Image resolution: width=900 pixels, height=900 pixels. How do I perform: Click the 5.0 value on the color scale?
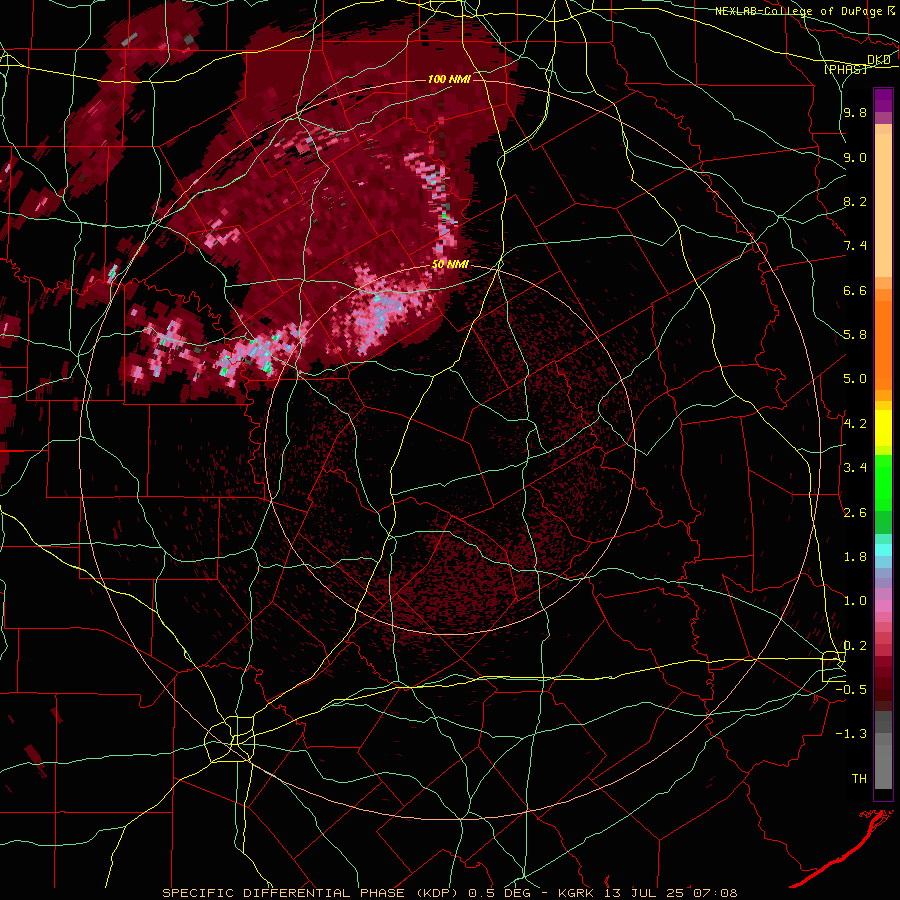click(x=855, y=379)
